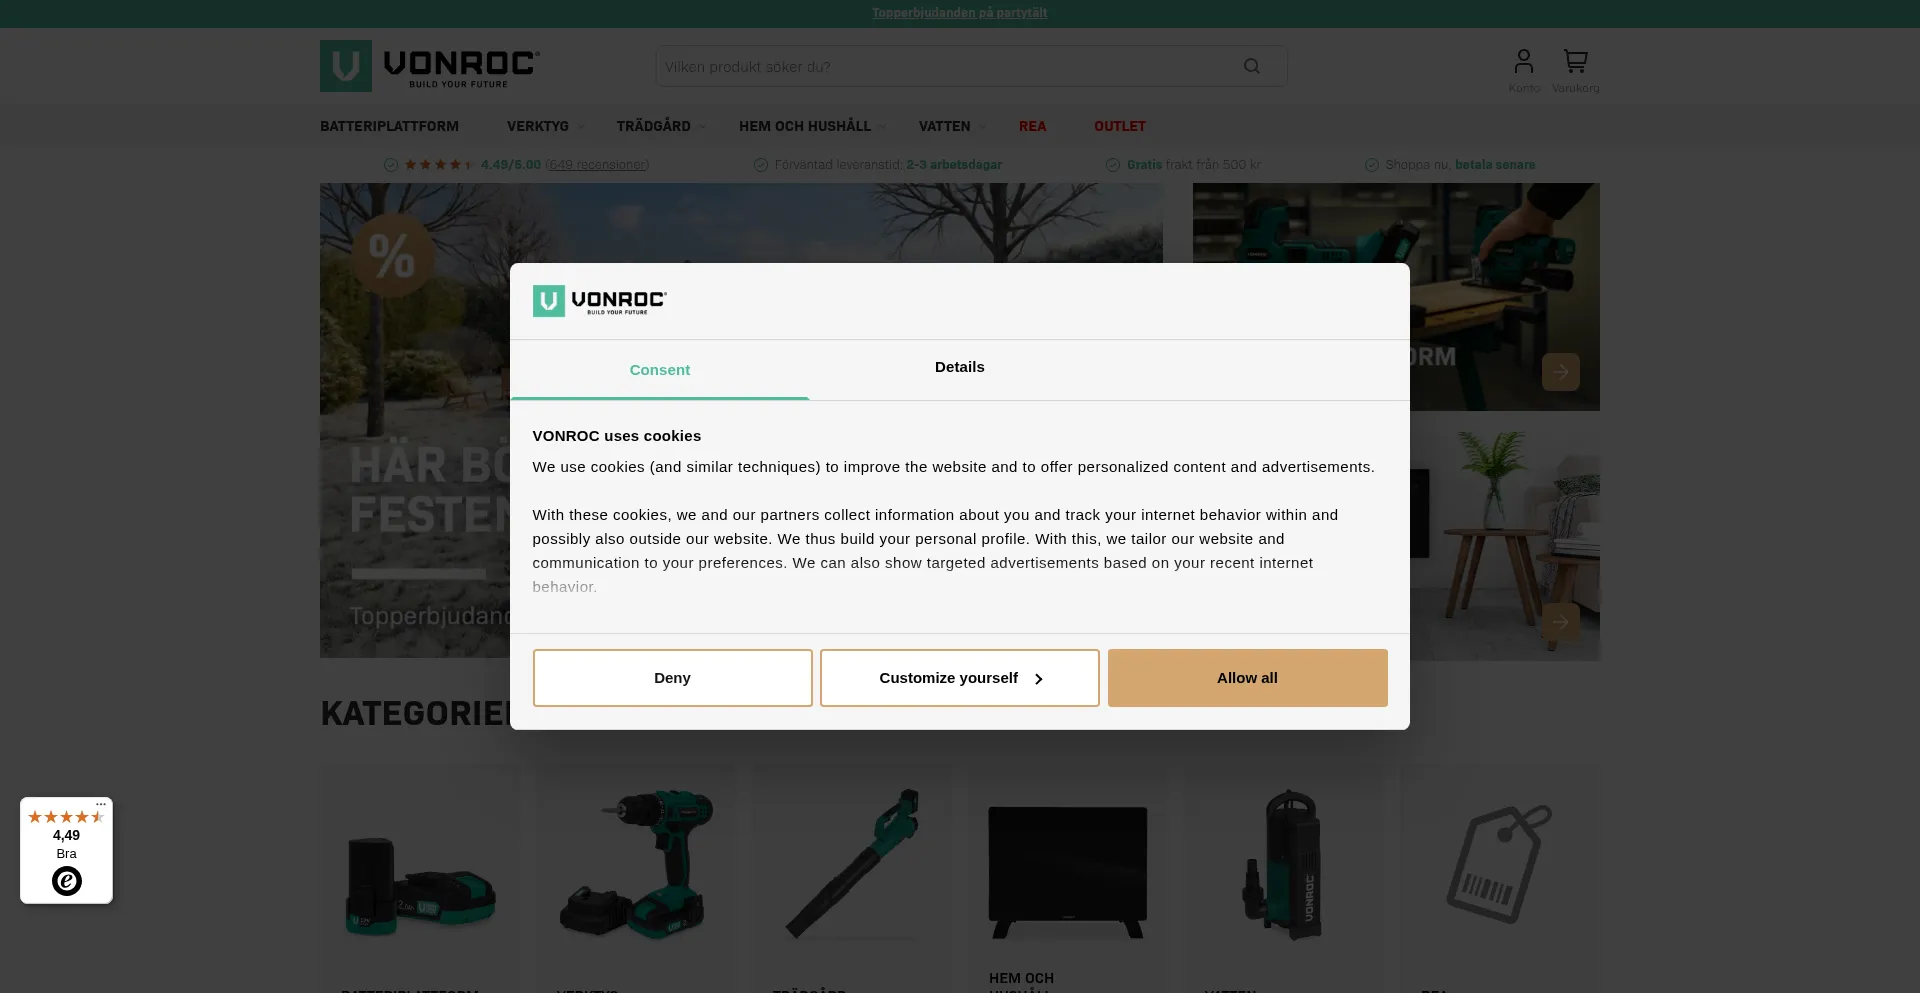Viewport: 1920px width, 993px height.
Task: Click the arrow button on living room banner
Action: coord(1560,621)
